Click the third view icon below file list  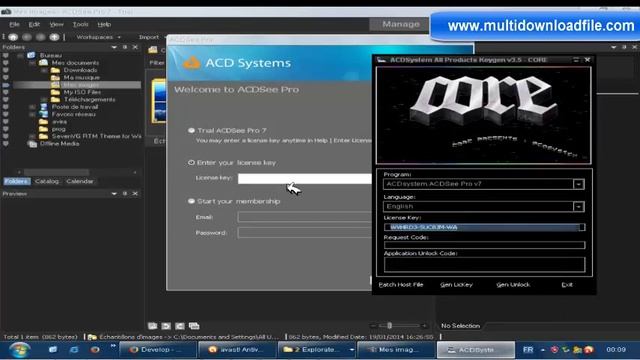tap(180, 326)
